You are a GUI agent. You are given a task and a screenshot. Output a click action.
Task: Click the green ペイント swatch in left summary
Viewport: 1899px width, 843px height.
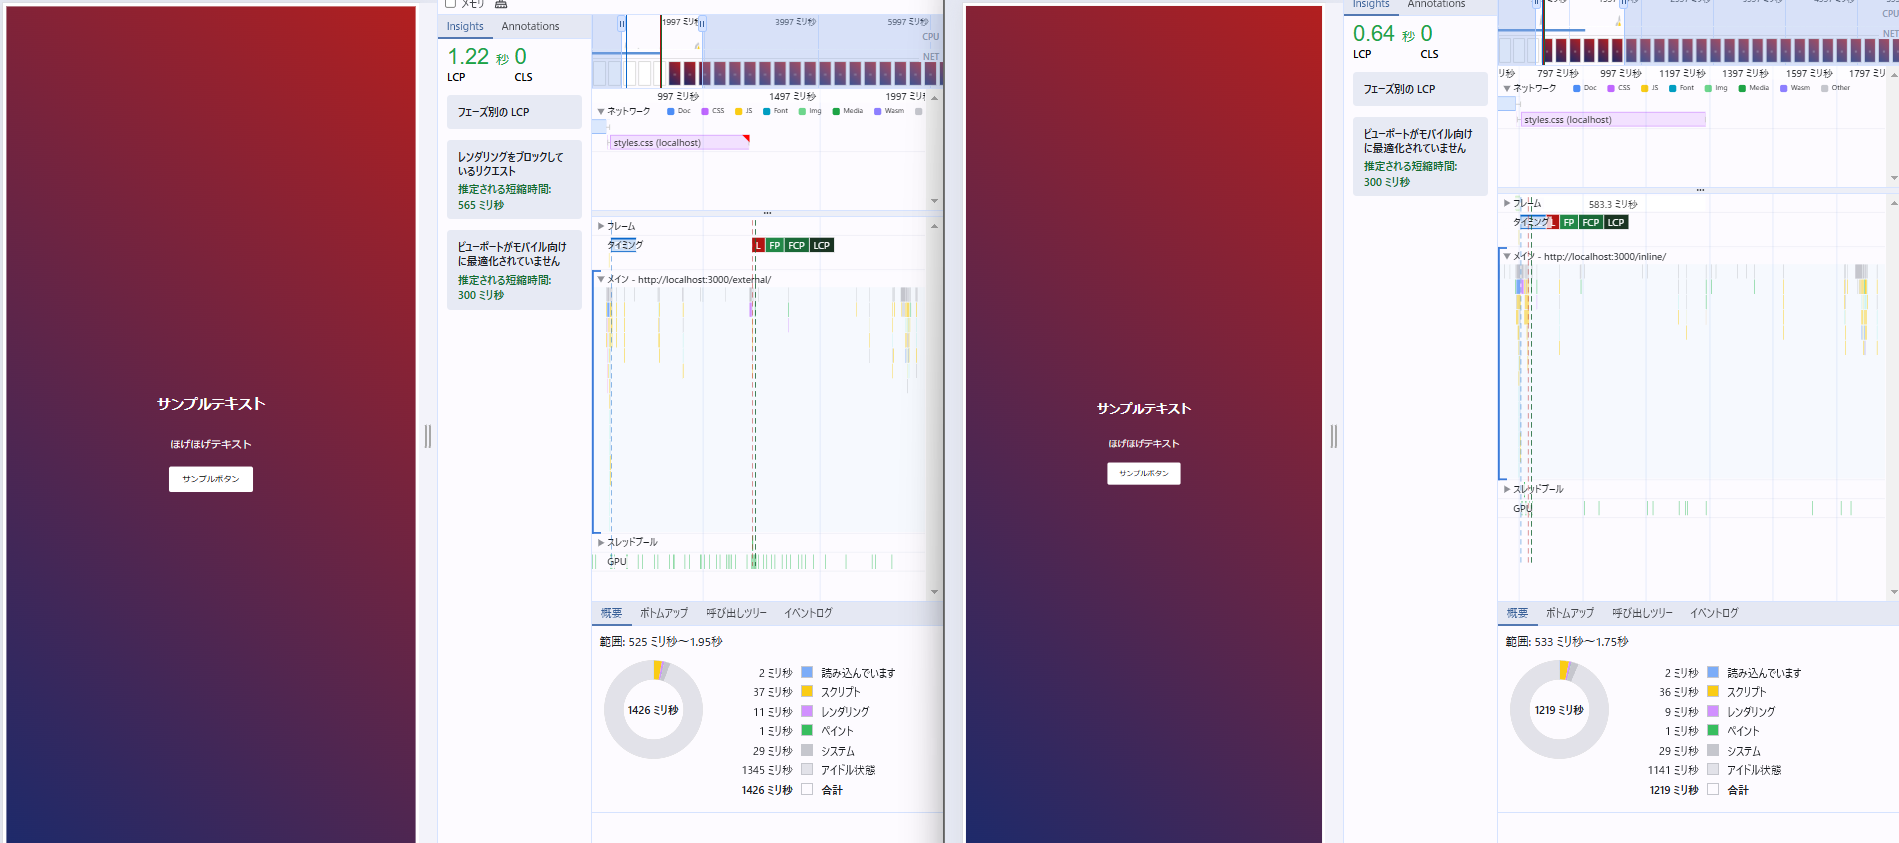(807, 730)
